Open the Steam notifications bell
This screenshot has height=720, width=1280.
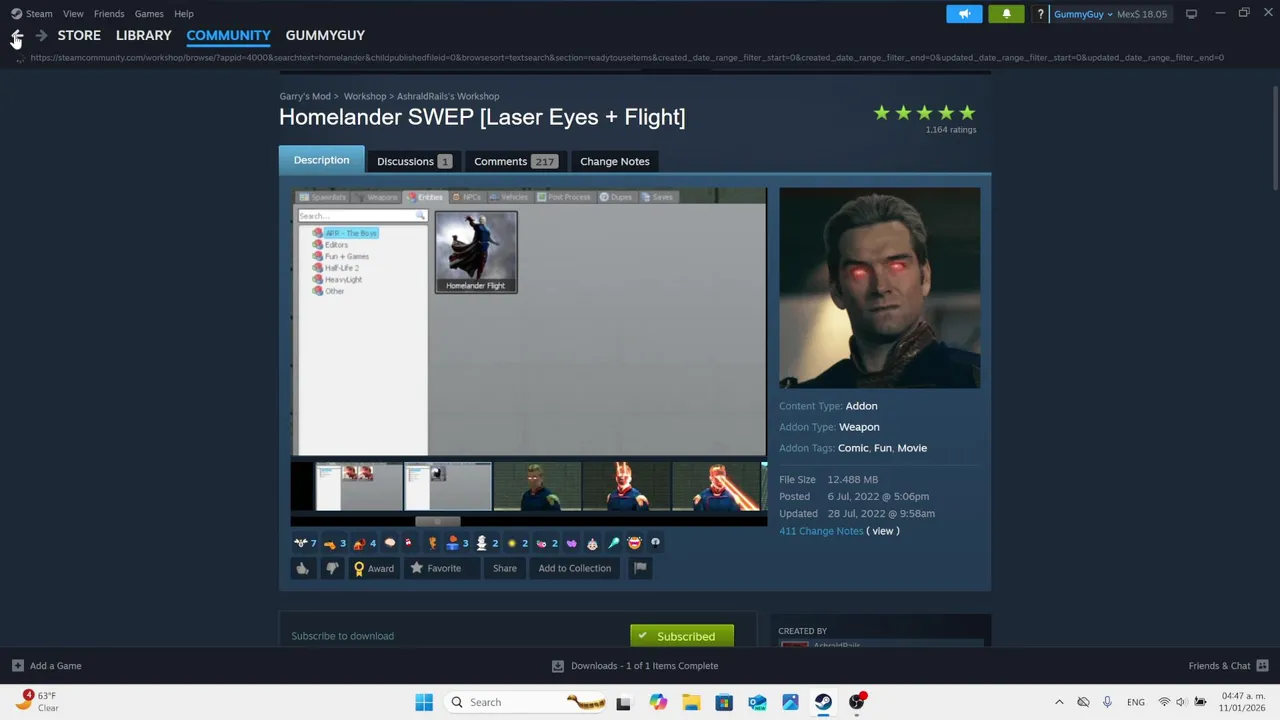(x=1006, y=14)
